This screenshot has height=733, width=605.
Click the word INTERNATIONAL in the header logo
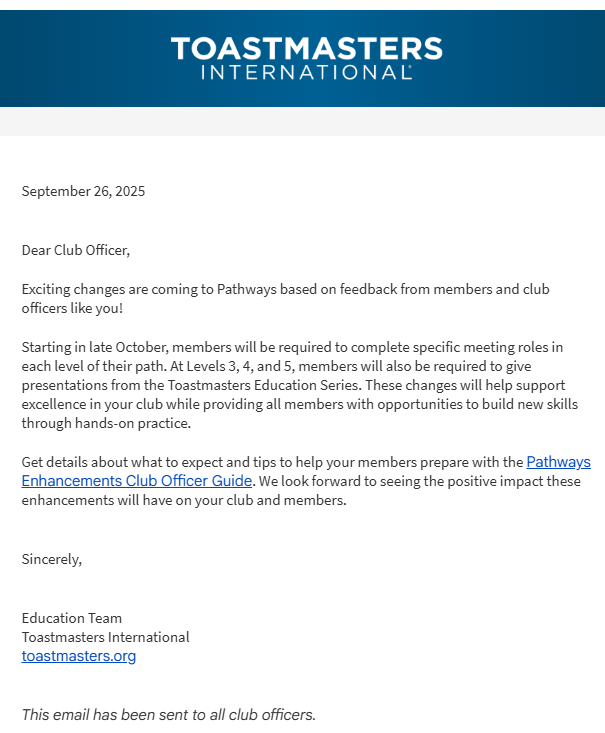(304, 73)
